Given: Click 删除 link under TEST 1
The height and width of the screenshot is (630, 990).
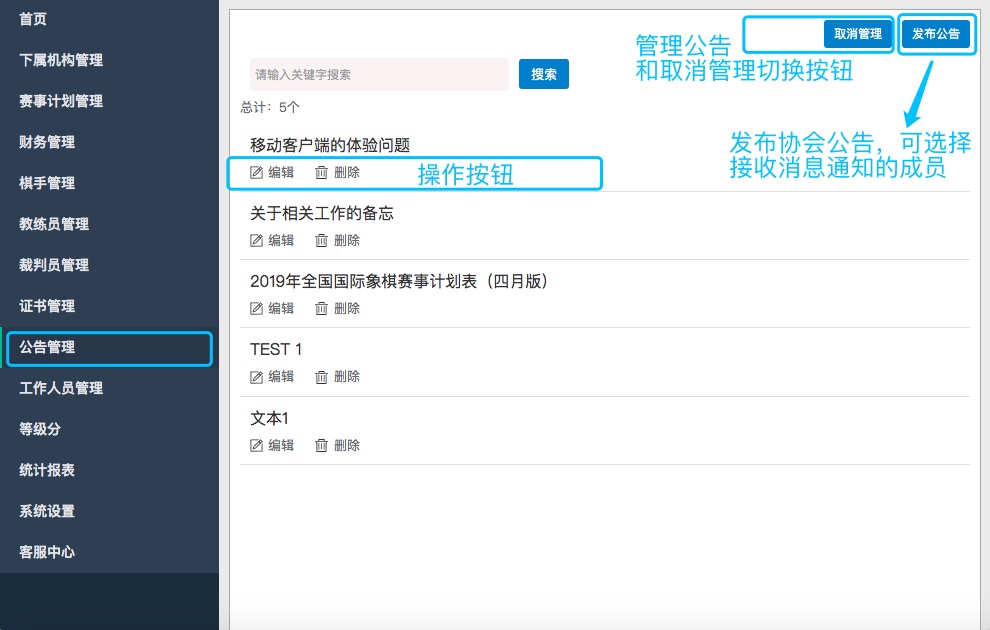Looking at the screenshot, I should pyautogui.click(x=347, y=377).
